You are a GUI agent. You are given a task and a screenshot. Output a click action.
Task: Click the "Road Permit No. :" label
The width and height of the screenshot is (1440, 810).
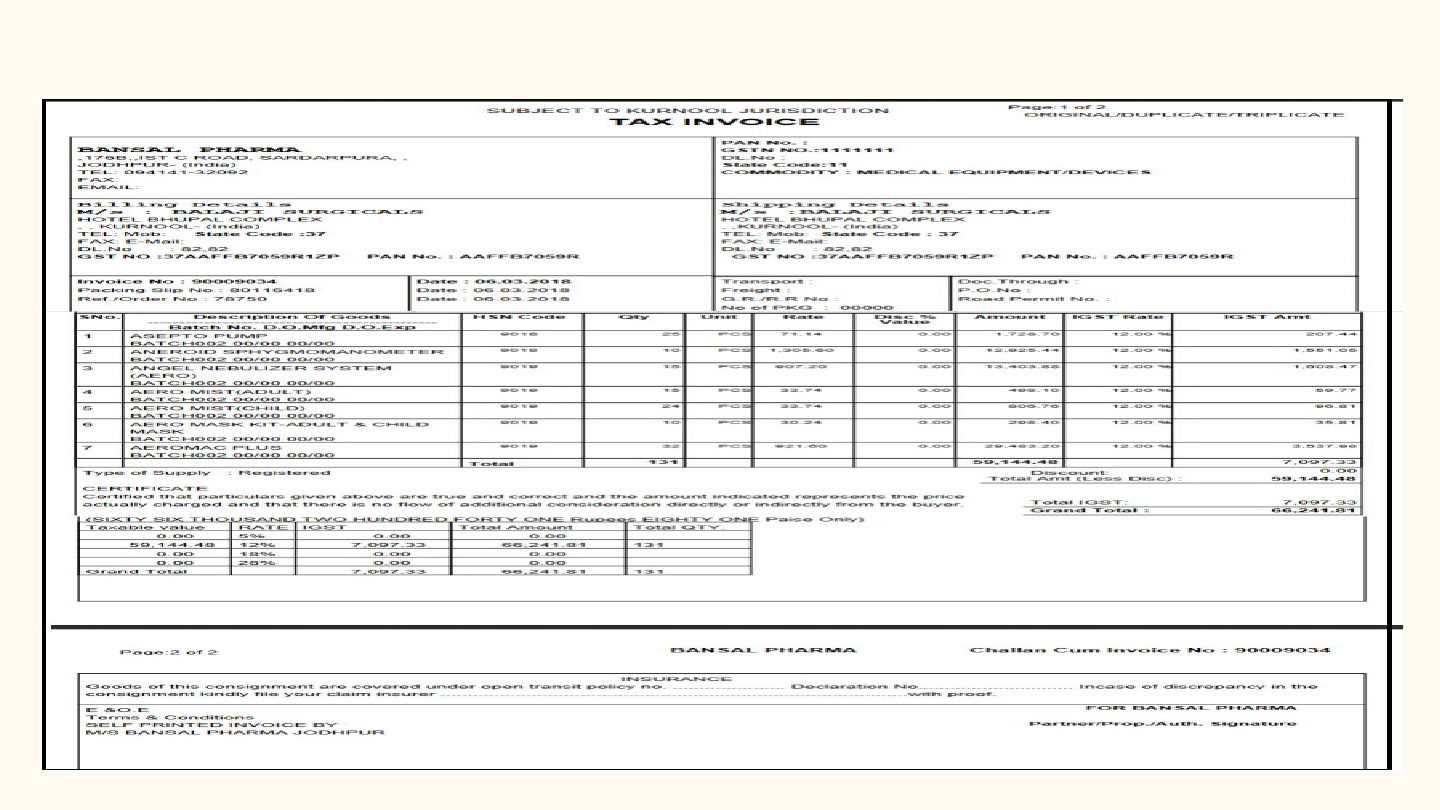[1034, 298]
